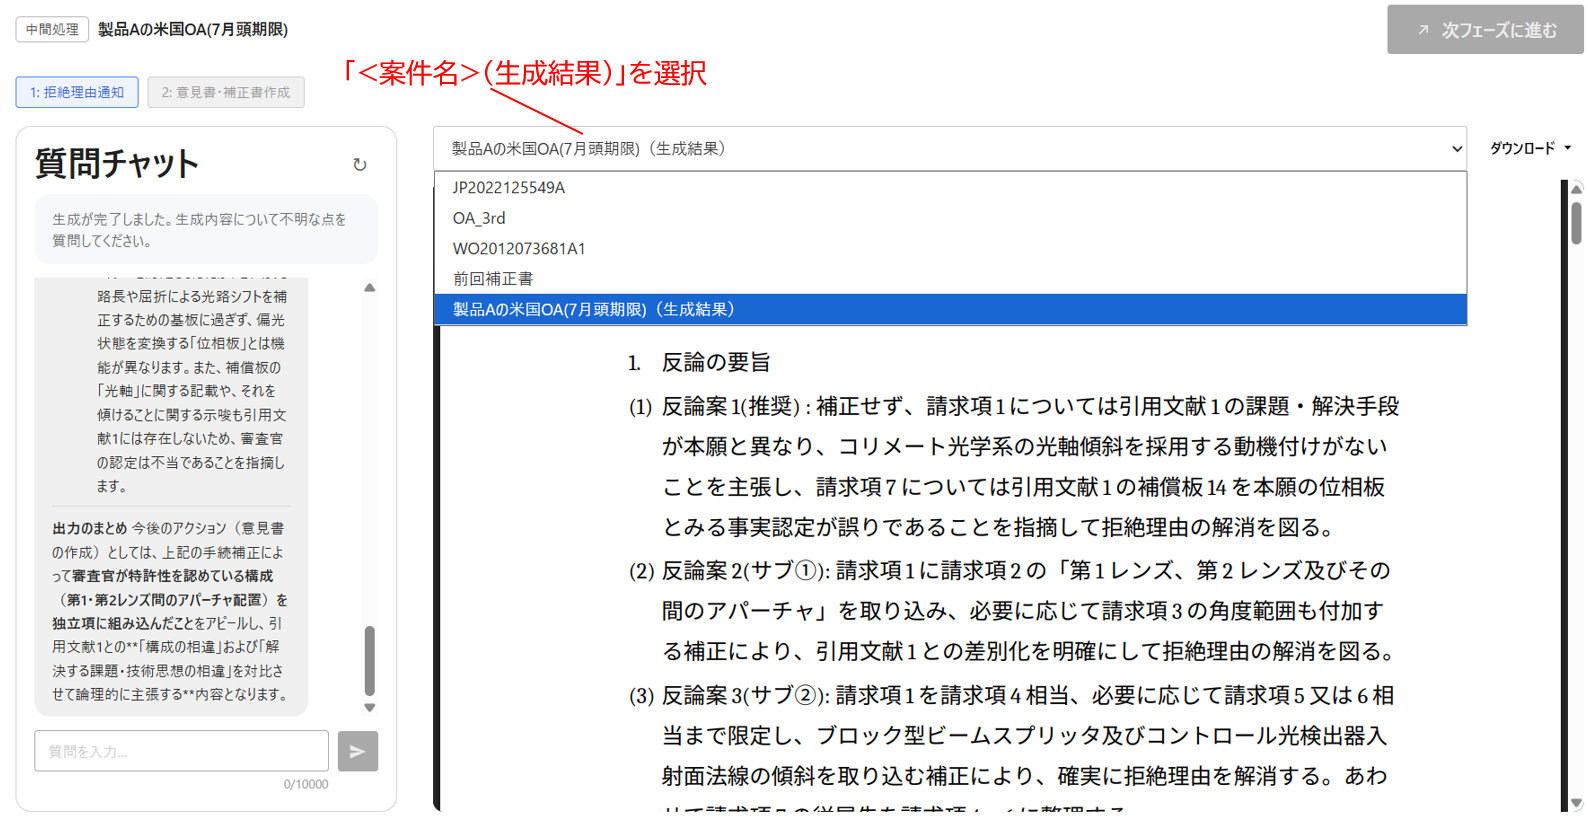The width and height of the screenshot is (1588, 832).
Task: Open the document selector dropdown chevron
Action: (1456, 149)
